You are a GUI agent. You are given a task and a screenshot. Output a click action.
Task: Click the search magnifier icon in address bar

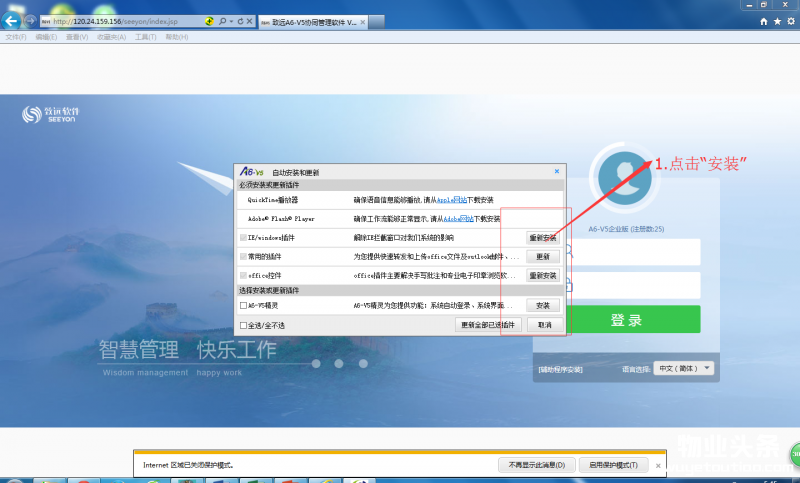tap(222, 21)
